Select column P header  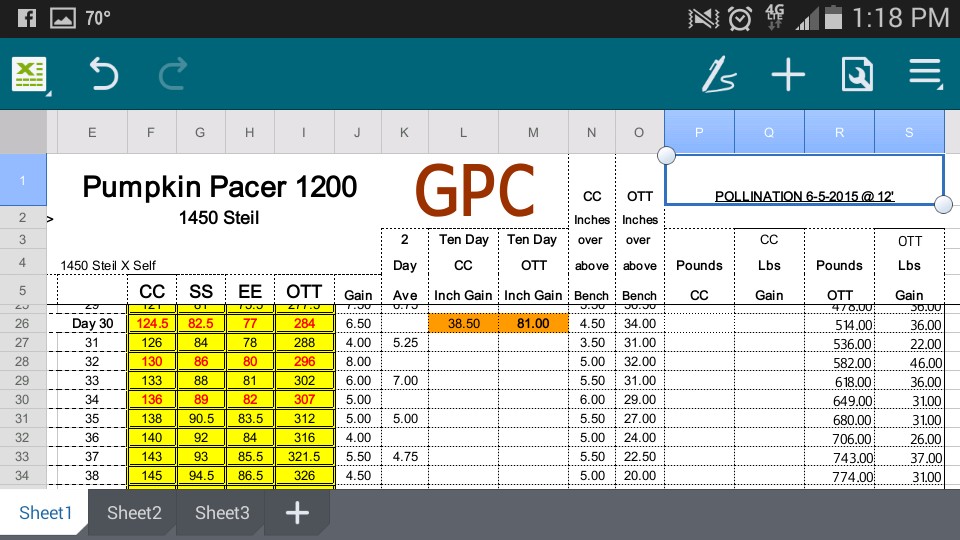699,131
